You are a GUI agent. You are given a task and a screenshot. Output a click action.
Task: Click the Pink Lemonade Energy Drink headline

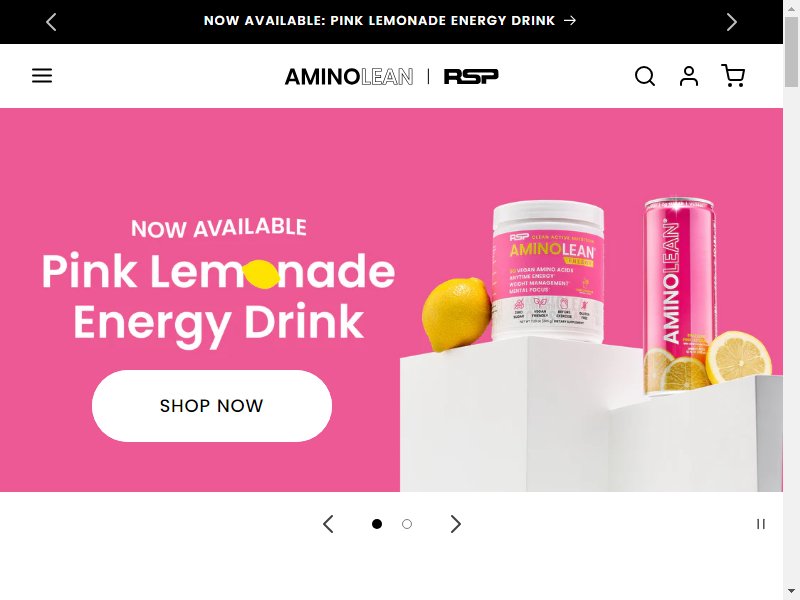pyautogui.click(x=218, y=297)
